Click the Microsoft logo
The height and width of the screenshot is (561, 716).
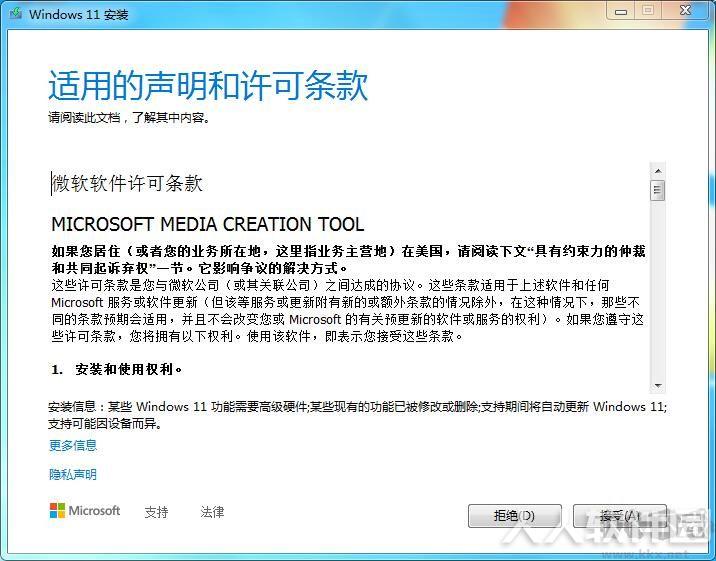pos(85,510)
